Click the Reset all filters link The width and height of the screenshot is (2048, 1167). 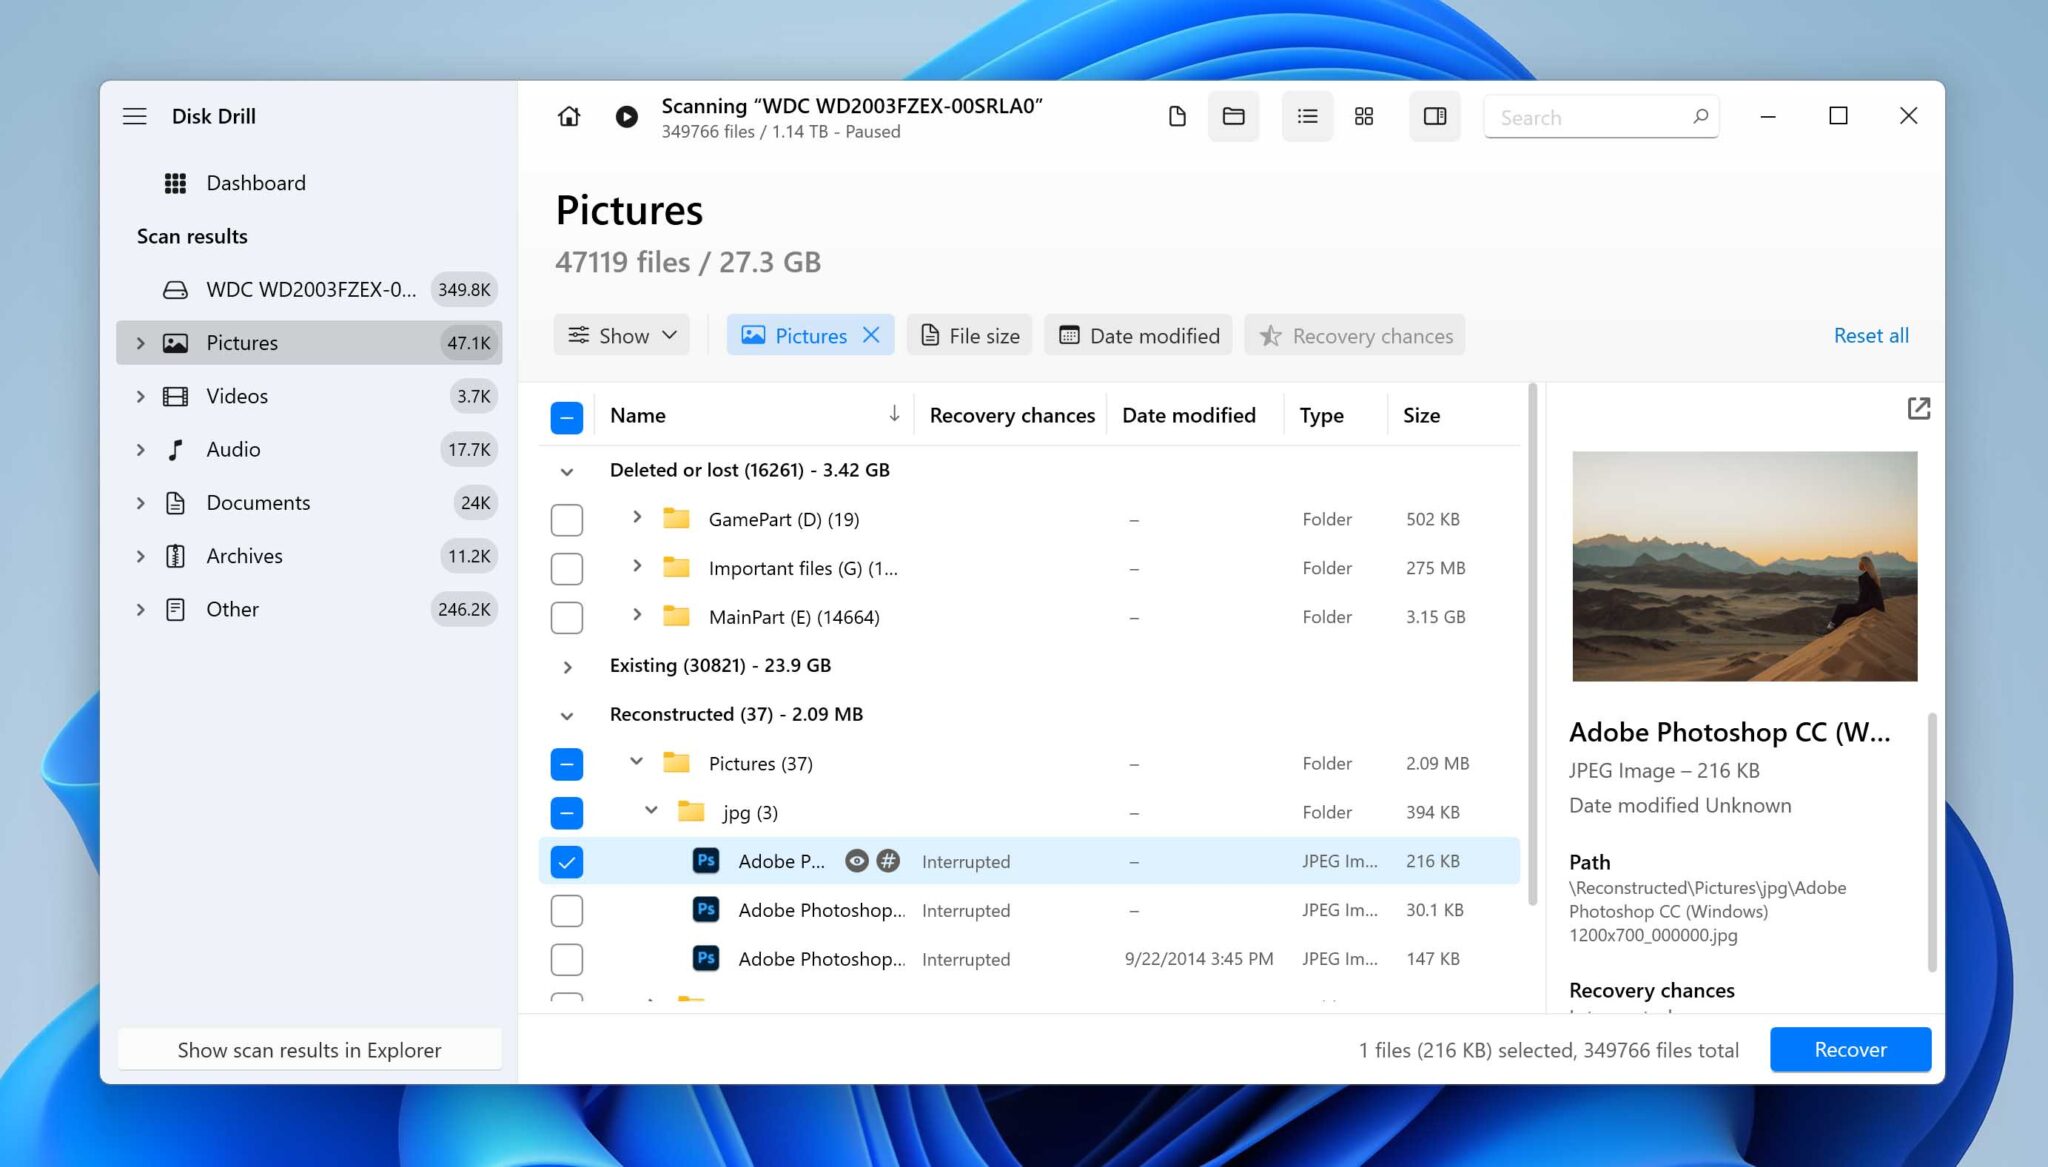pos(1870,335)
